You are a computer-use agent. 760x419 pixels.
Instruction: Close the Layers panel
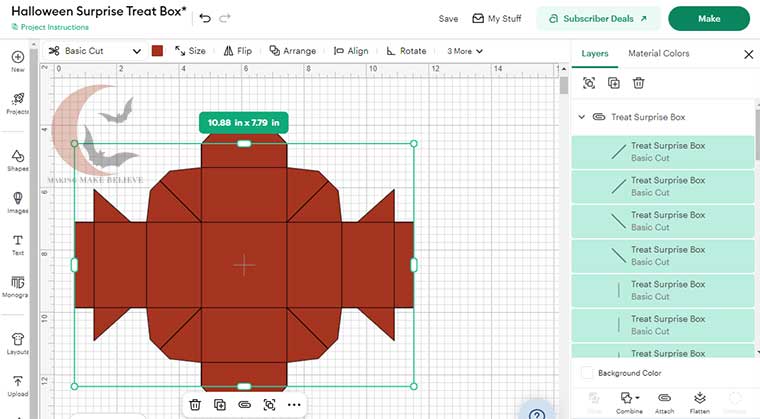pos(748,54)
